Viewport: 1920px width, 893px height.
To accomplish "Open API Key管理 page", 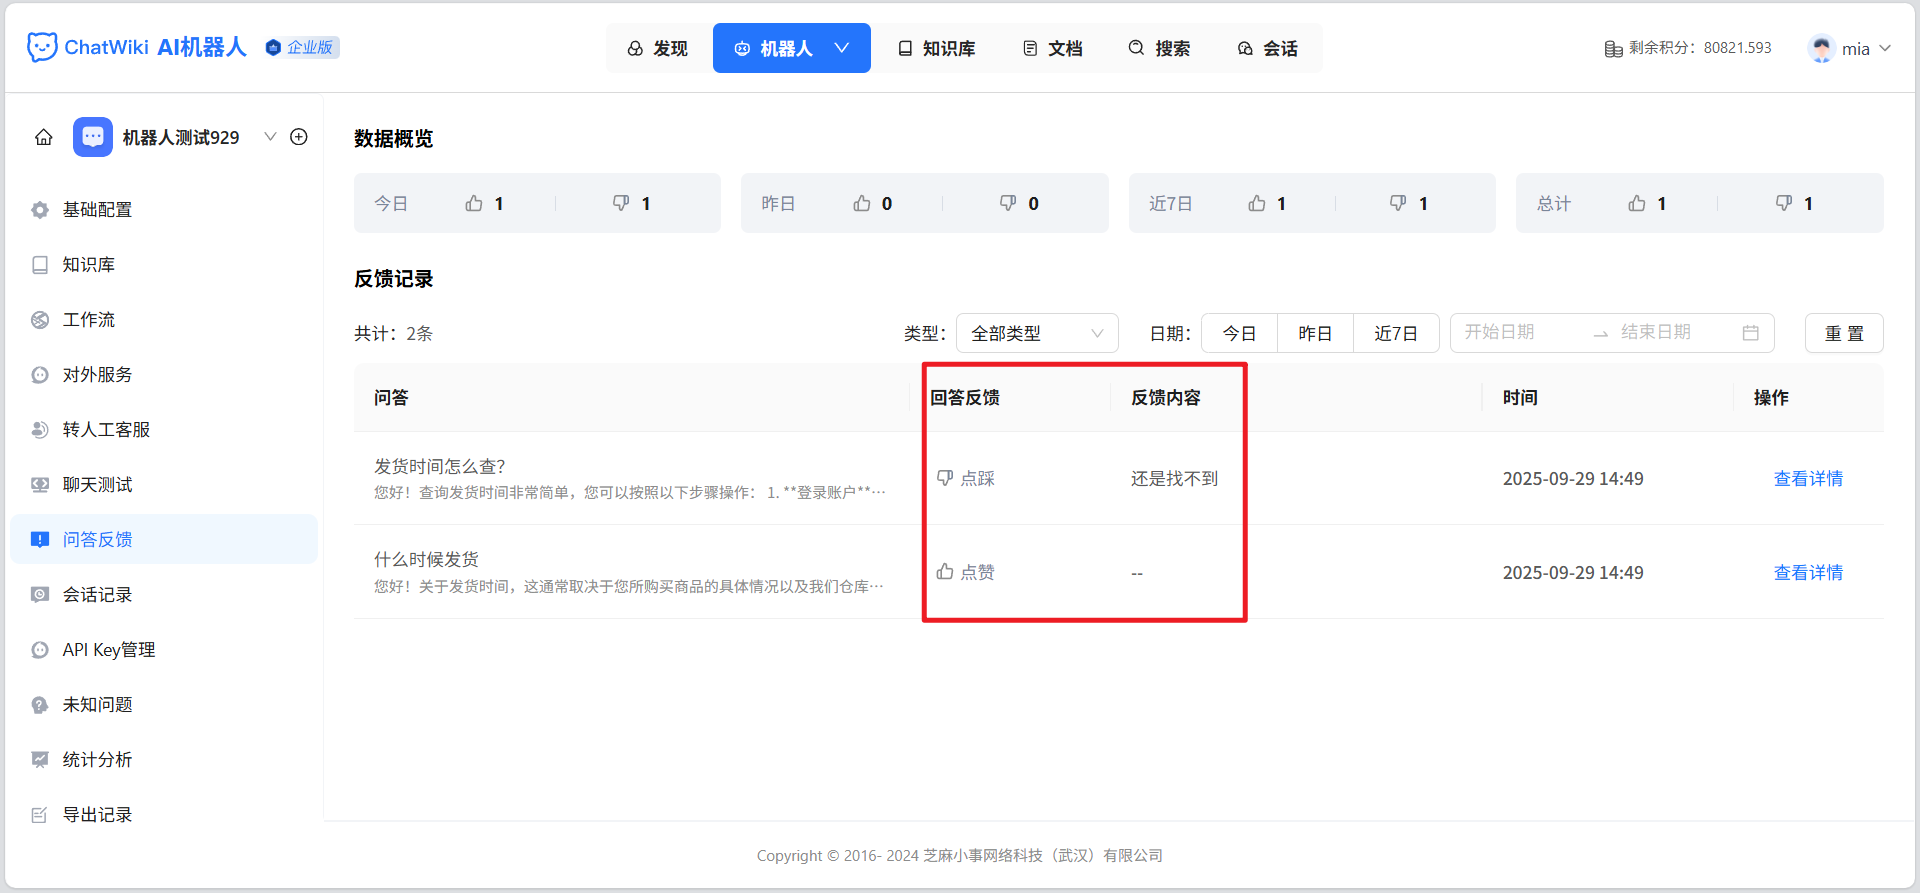I will [165, 649].
